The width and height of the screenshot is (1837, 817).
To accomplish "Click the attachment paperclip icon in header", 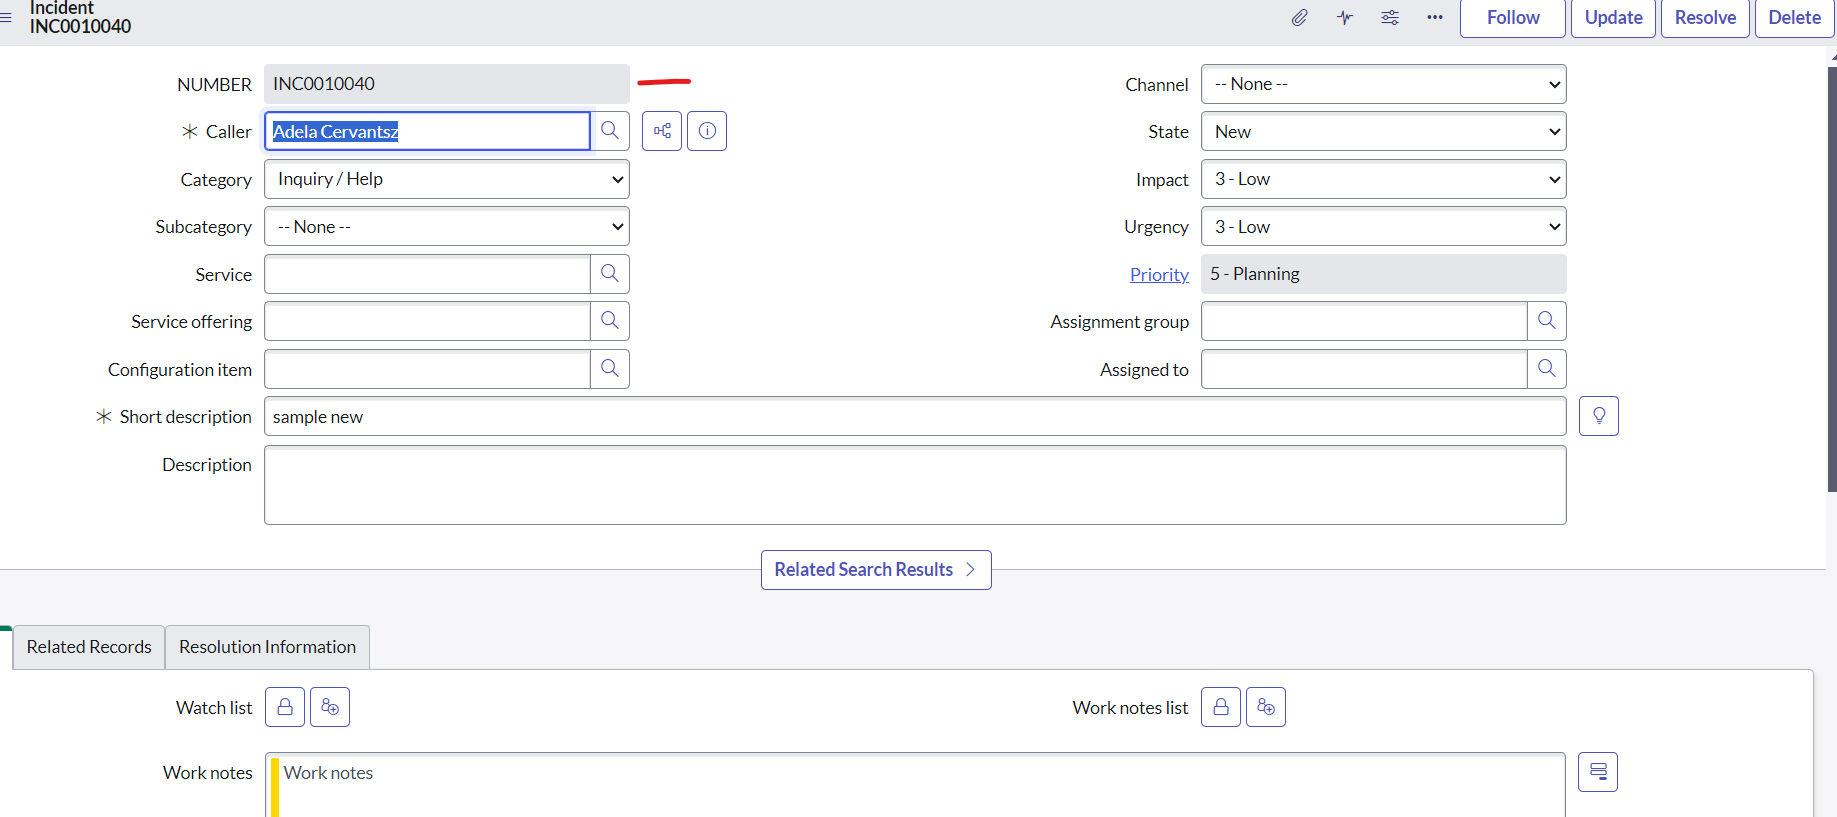I will click(1299, 18).
